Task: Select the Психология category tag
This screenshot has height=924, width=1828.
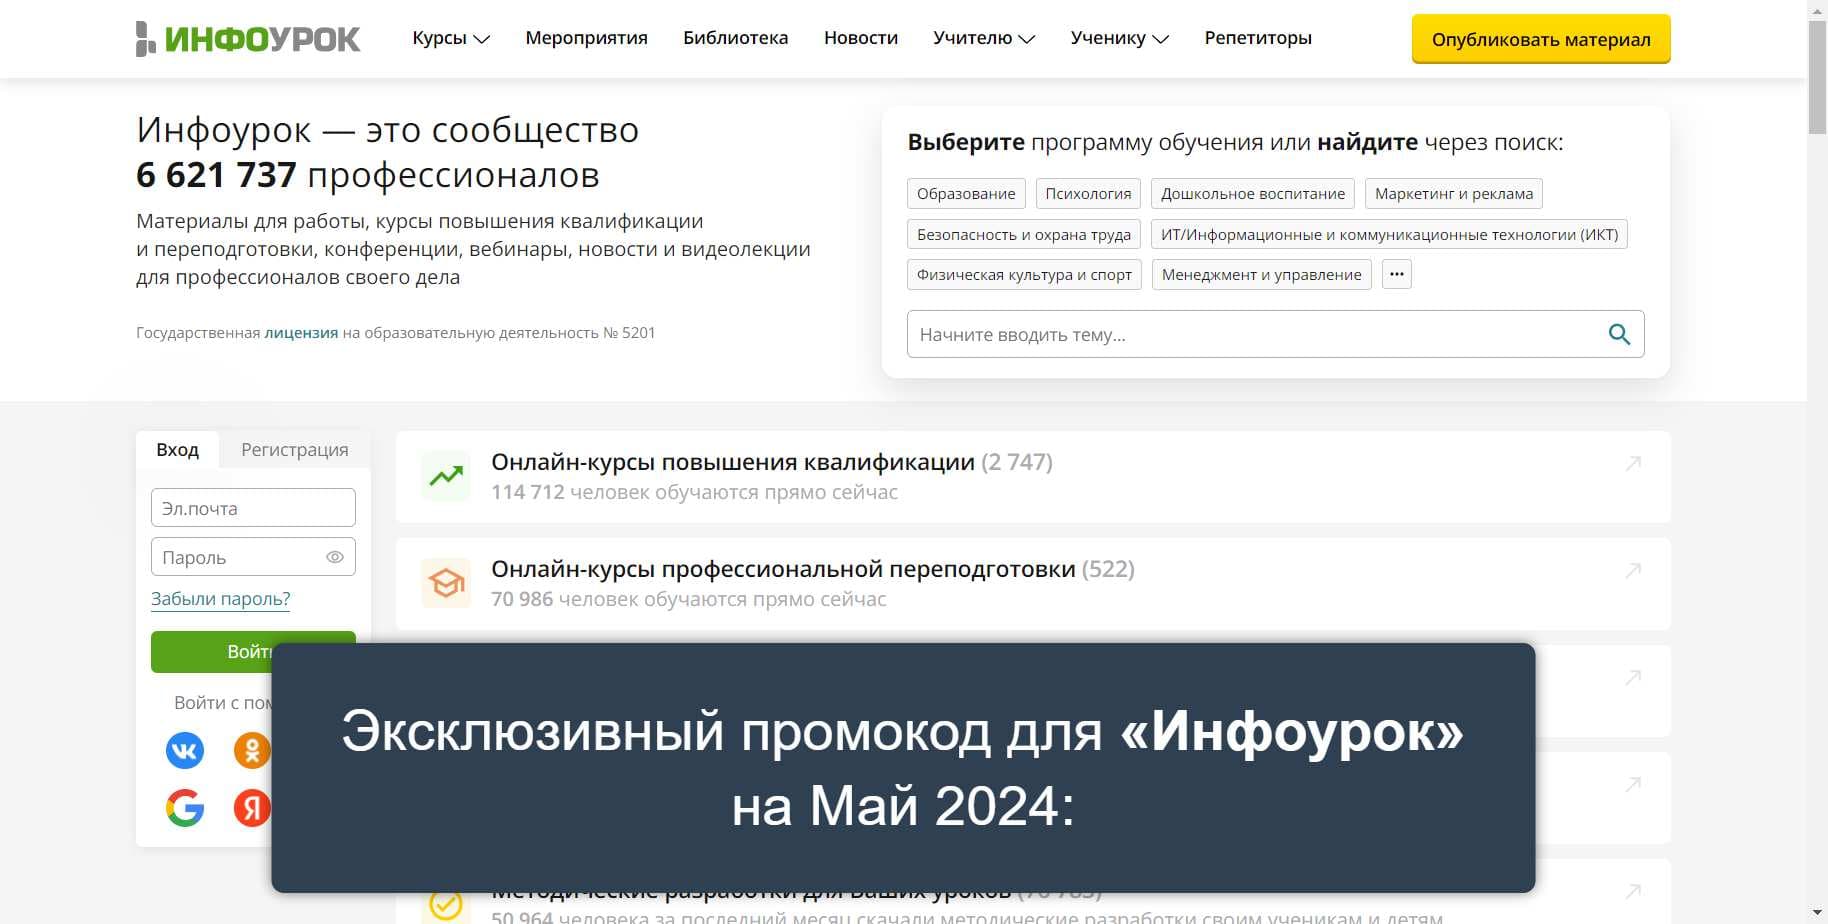Action: [1088, 193]
